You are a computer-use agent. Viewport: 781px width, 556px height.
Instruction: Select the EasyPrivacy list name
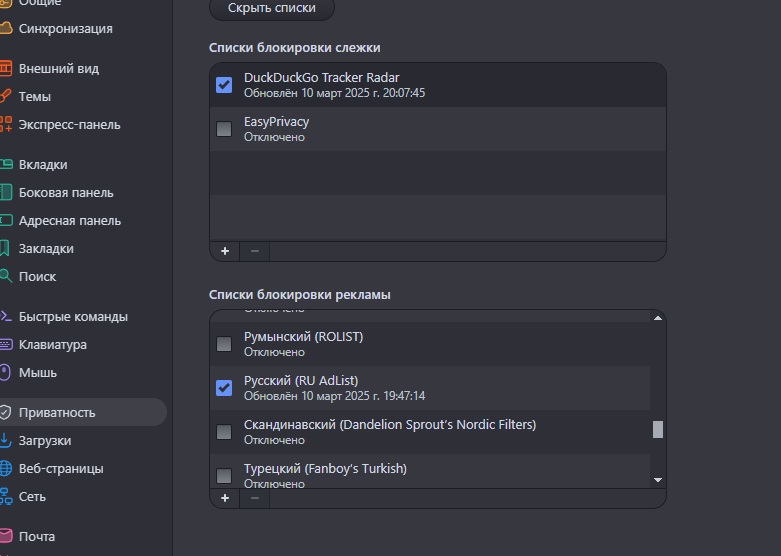coord(276,122)
